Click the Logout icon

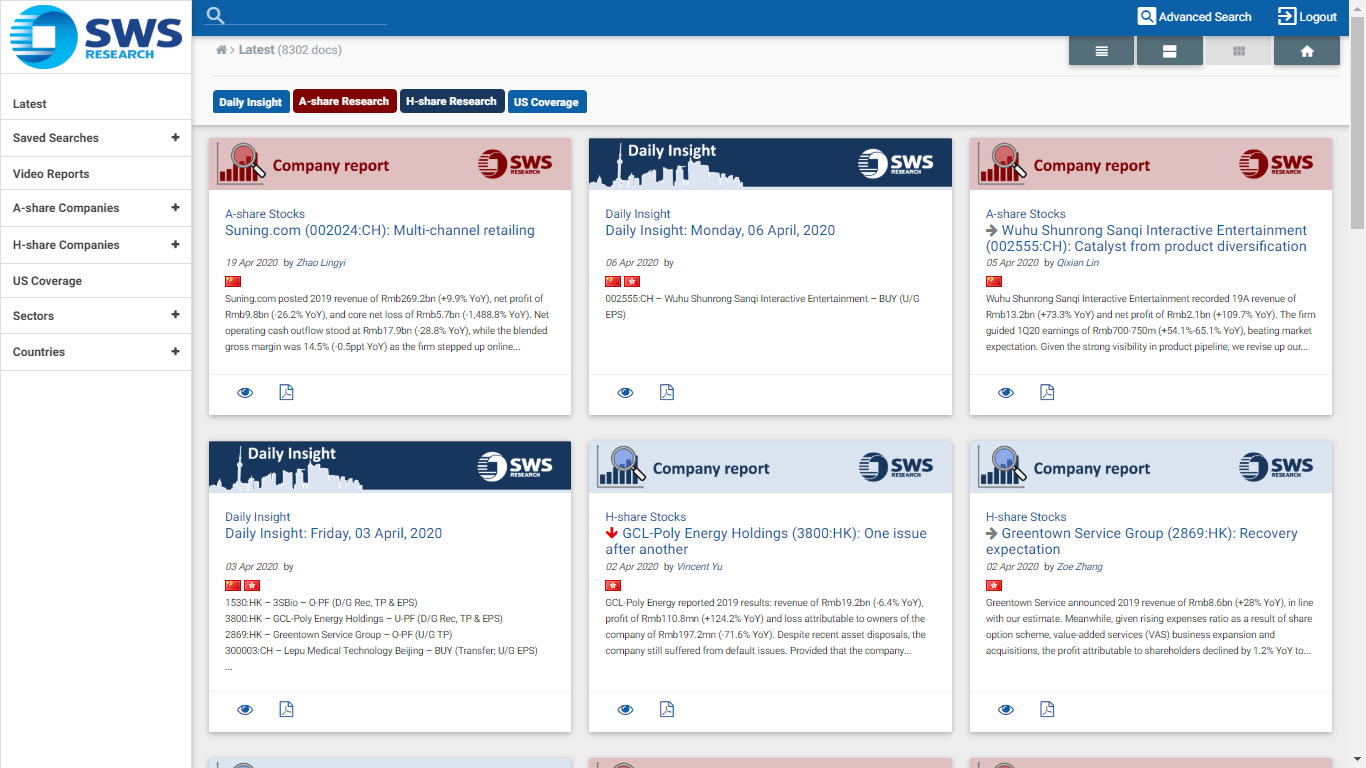point(1287,16)
